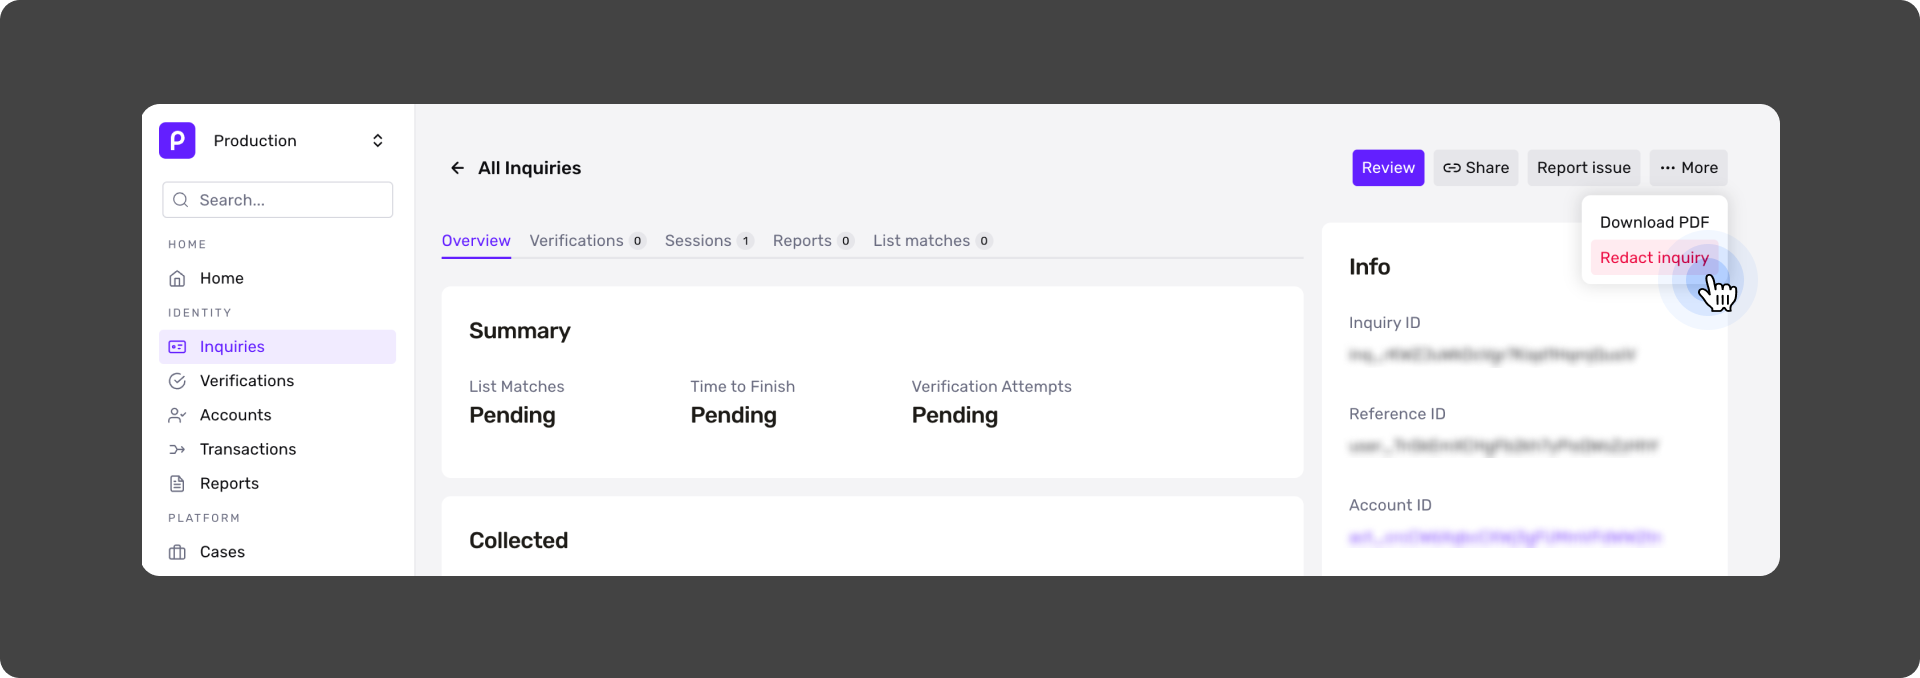The image size is (1920, 678).
Task: Click the Home house icon
Action: pos(177,278)
